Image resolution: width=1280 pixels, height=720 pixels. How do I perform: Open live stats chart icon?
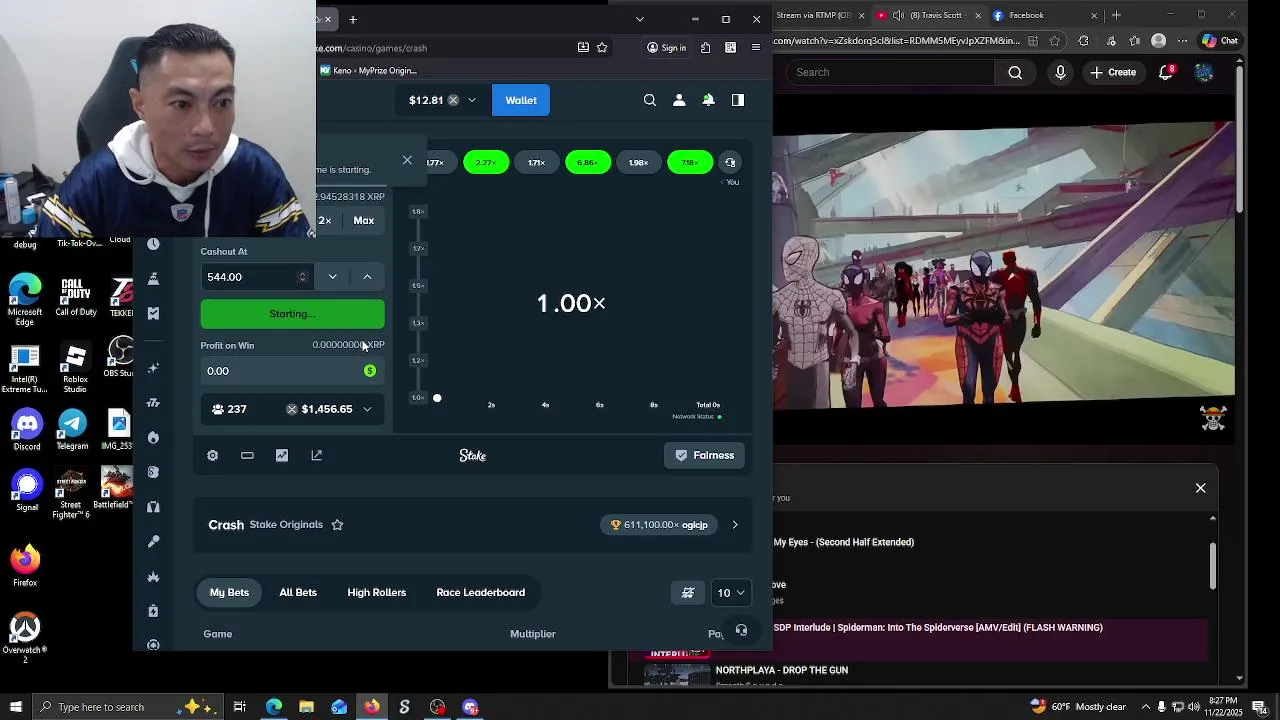click(282, 455)
